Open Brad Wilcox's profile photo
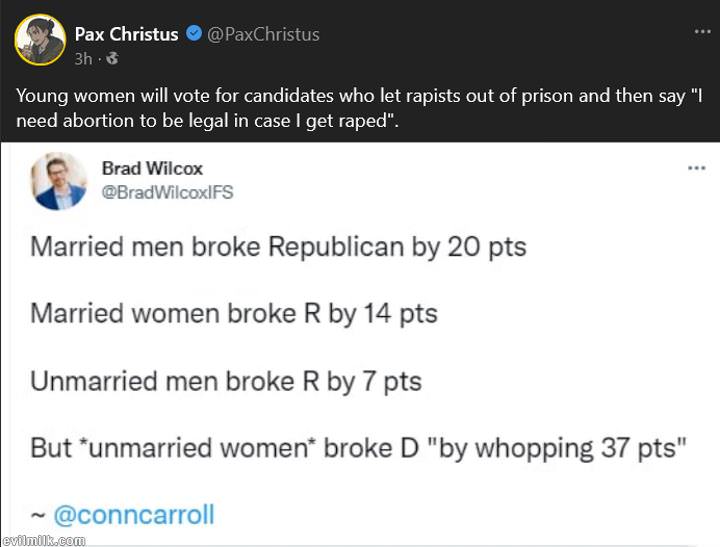The height and width of the screenshot is (547, 720). point(59,181)
